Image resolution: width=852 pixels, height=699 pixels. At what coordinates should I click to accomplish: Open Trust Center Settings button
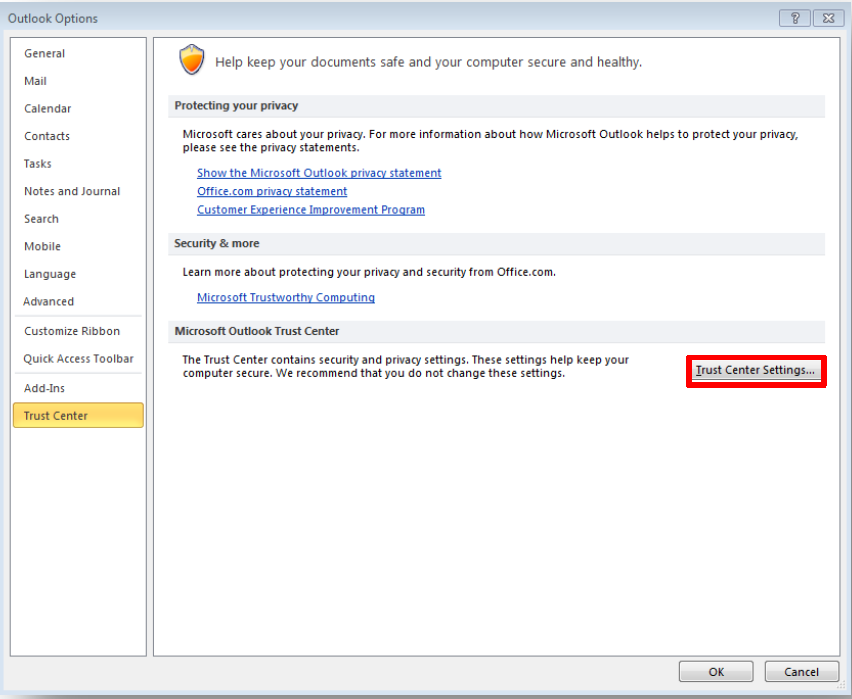(756, 370)
